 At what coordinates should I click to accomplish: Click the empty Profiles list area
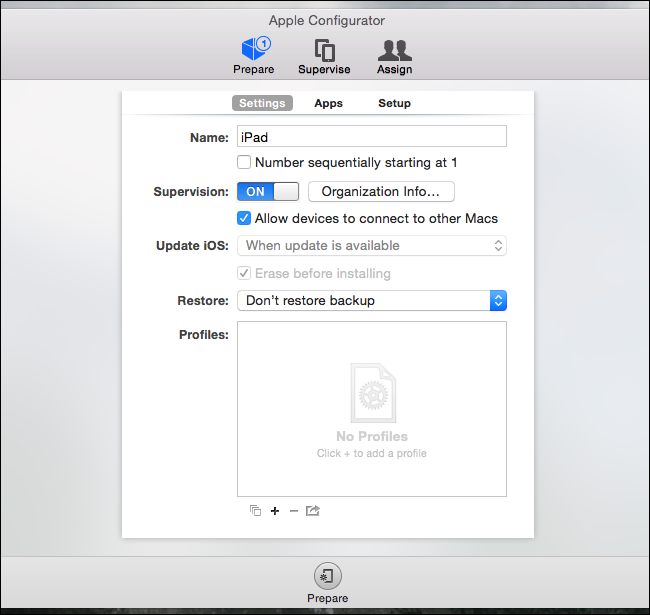click(372, 409)
